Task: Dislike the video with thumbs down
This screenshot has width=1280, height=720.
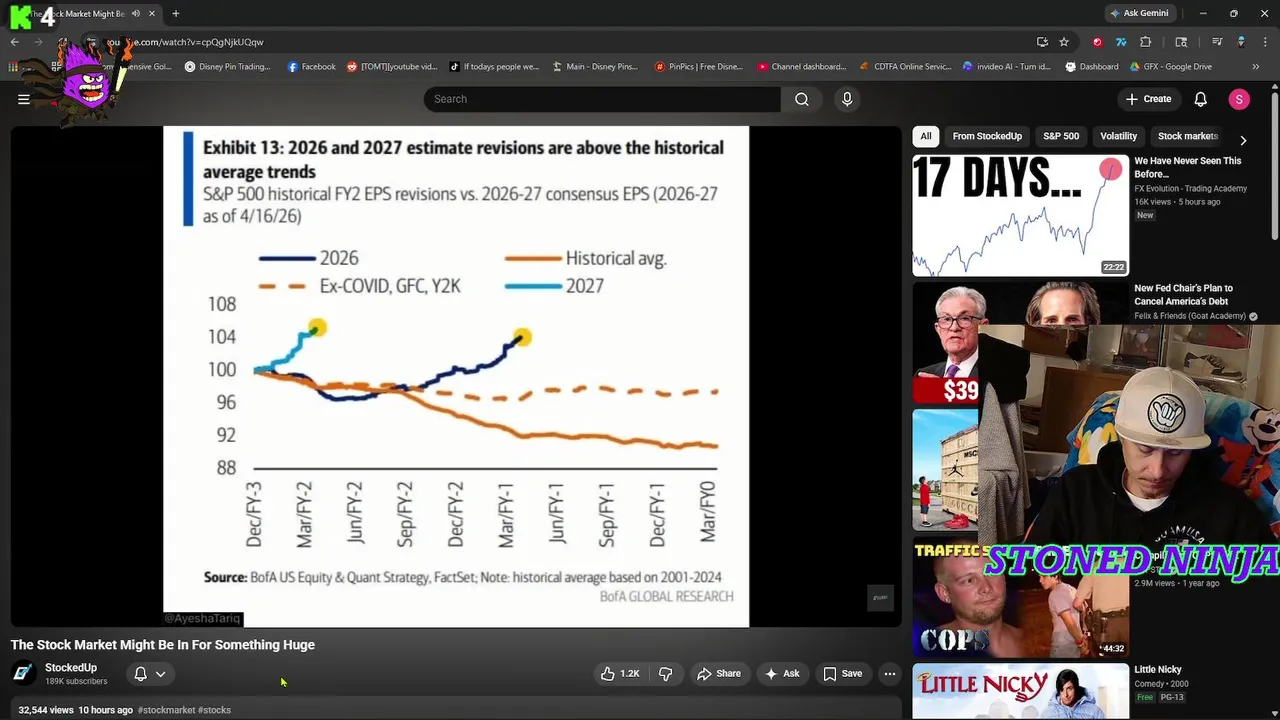Action: click(666, 674)
